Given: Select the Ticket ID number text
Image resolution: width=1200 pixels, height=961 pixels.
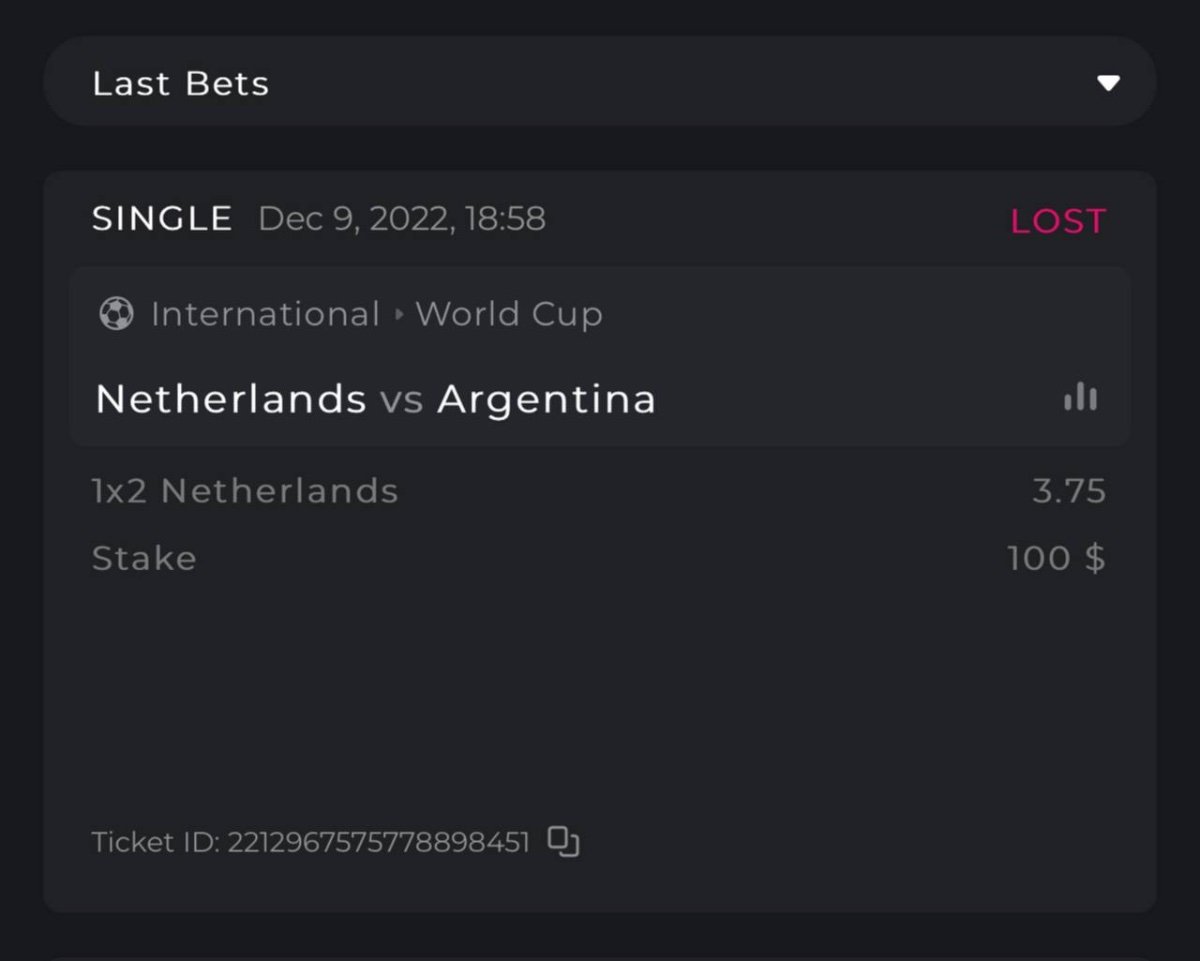Looking at the screenshot, I should tap(378, 842).
